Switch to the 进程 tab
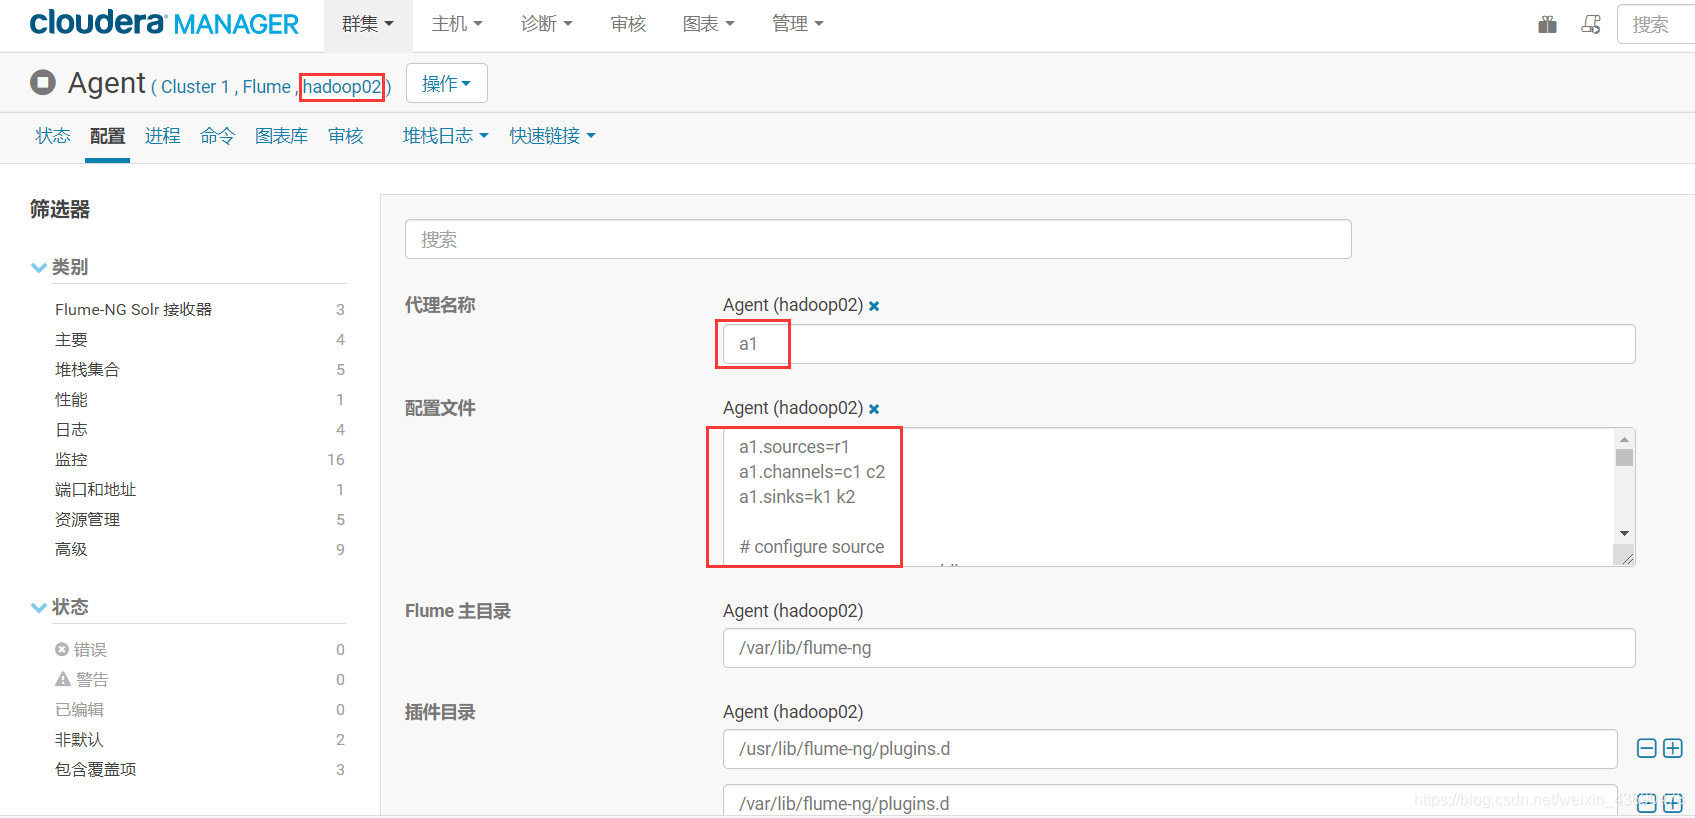This screenshot has width=1695, height=818. tap(162, 136)
